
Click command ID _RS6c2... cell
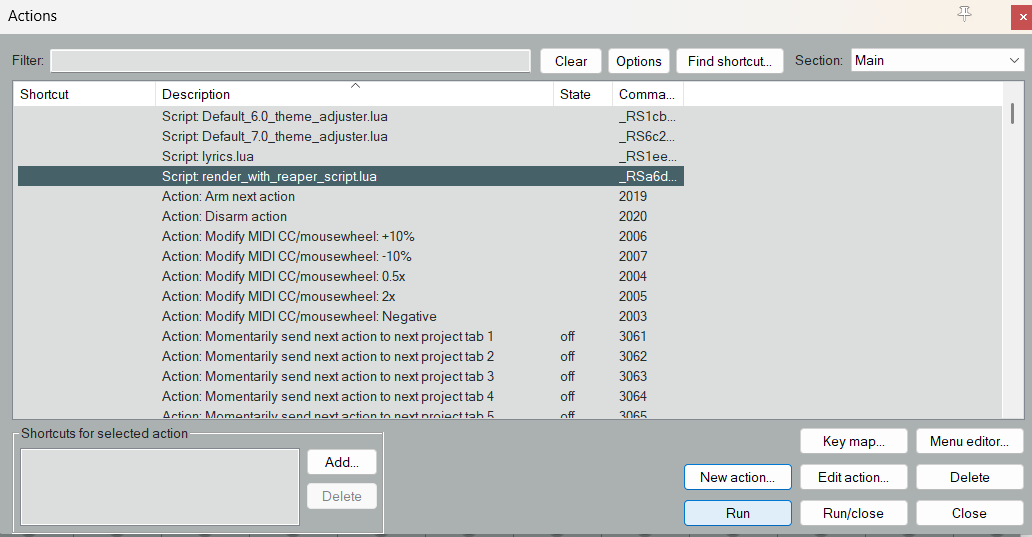[647, 136]
